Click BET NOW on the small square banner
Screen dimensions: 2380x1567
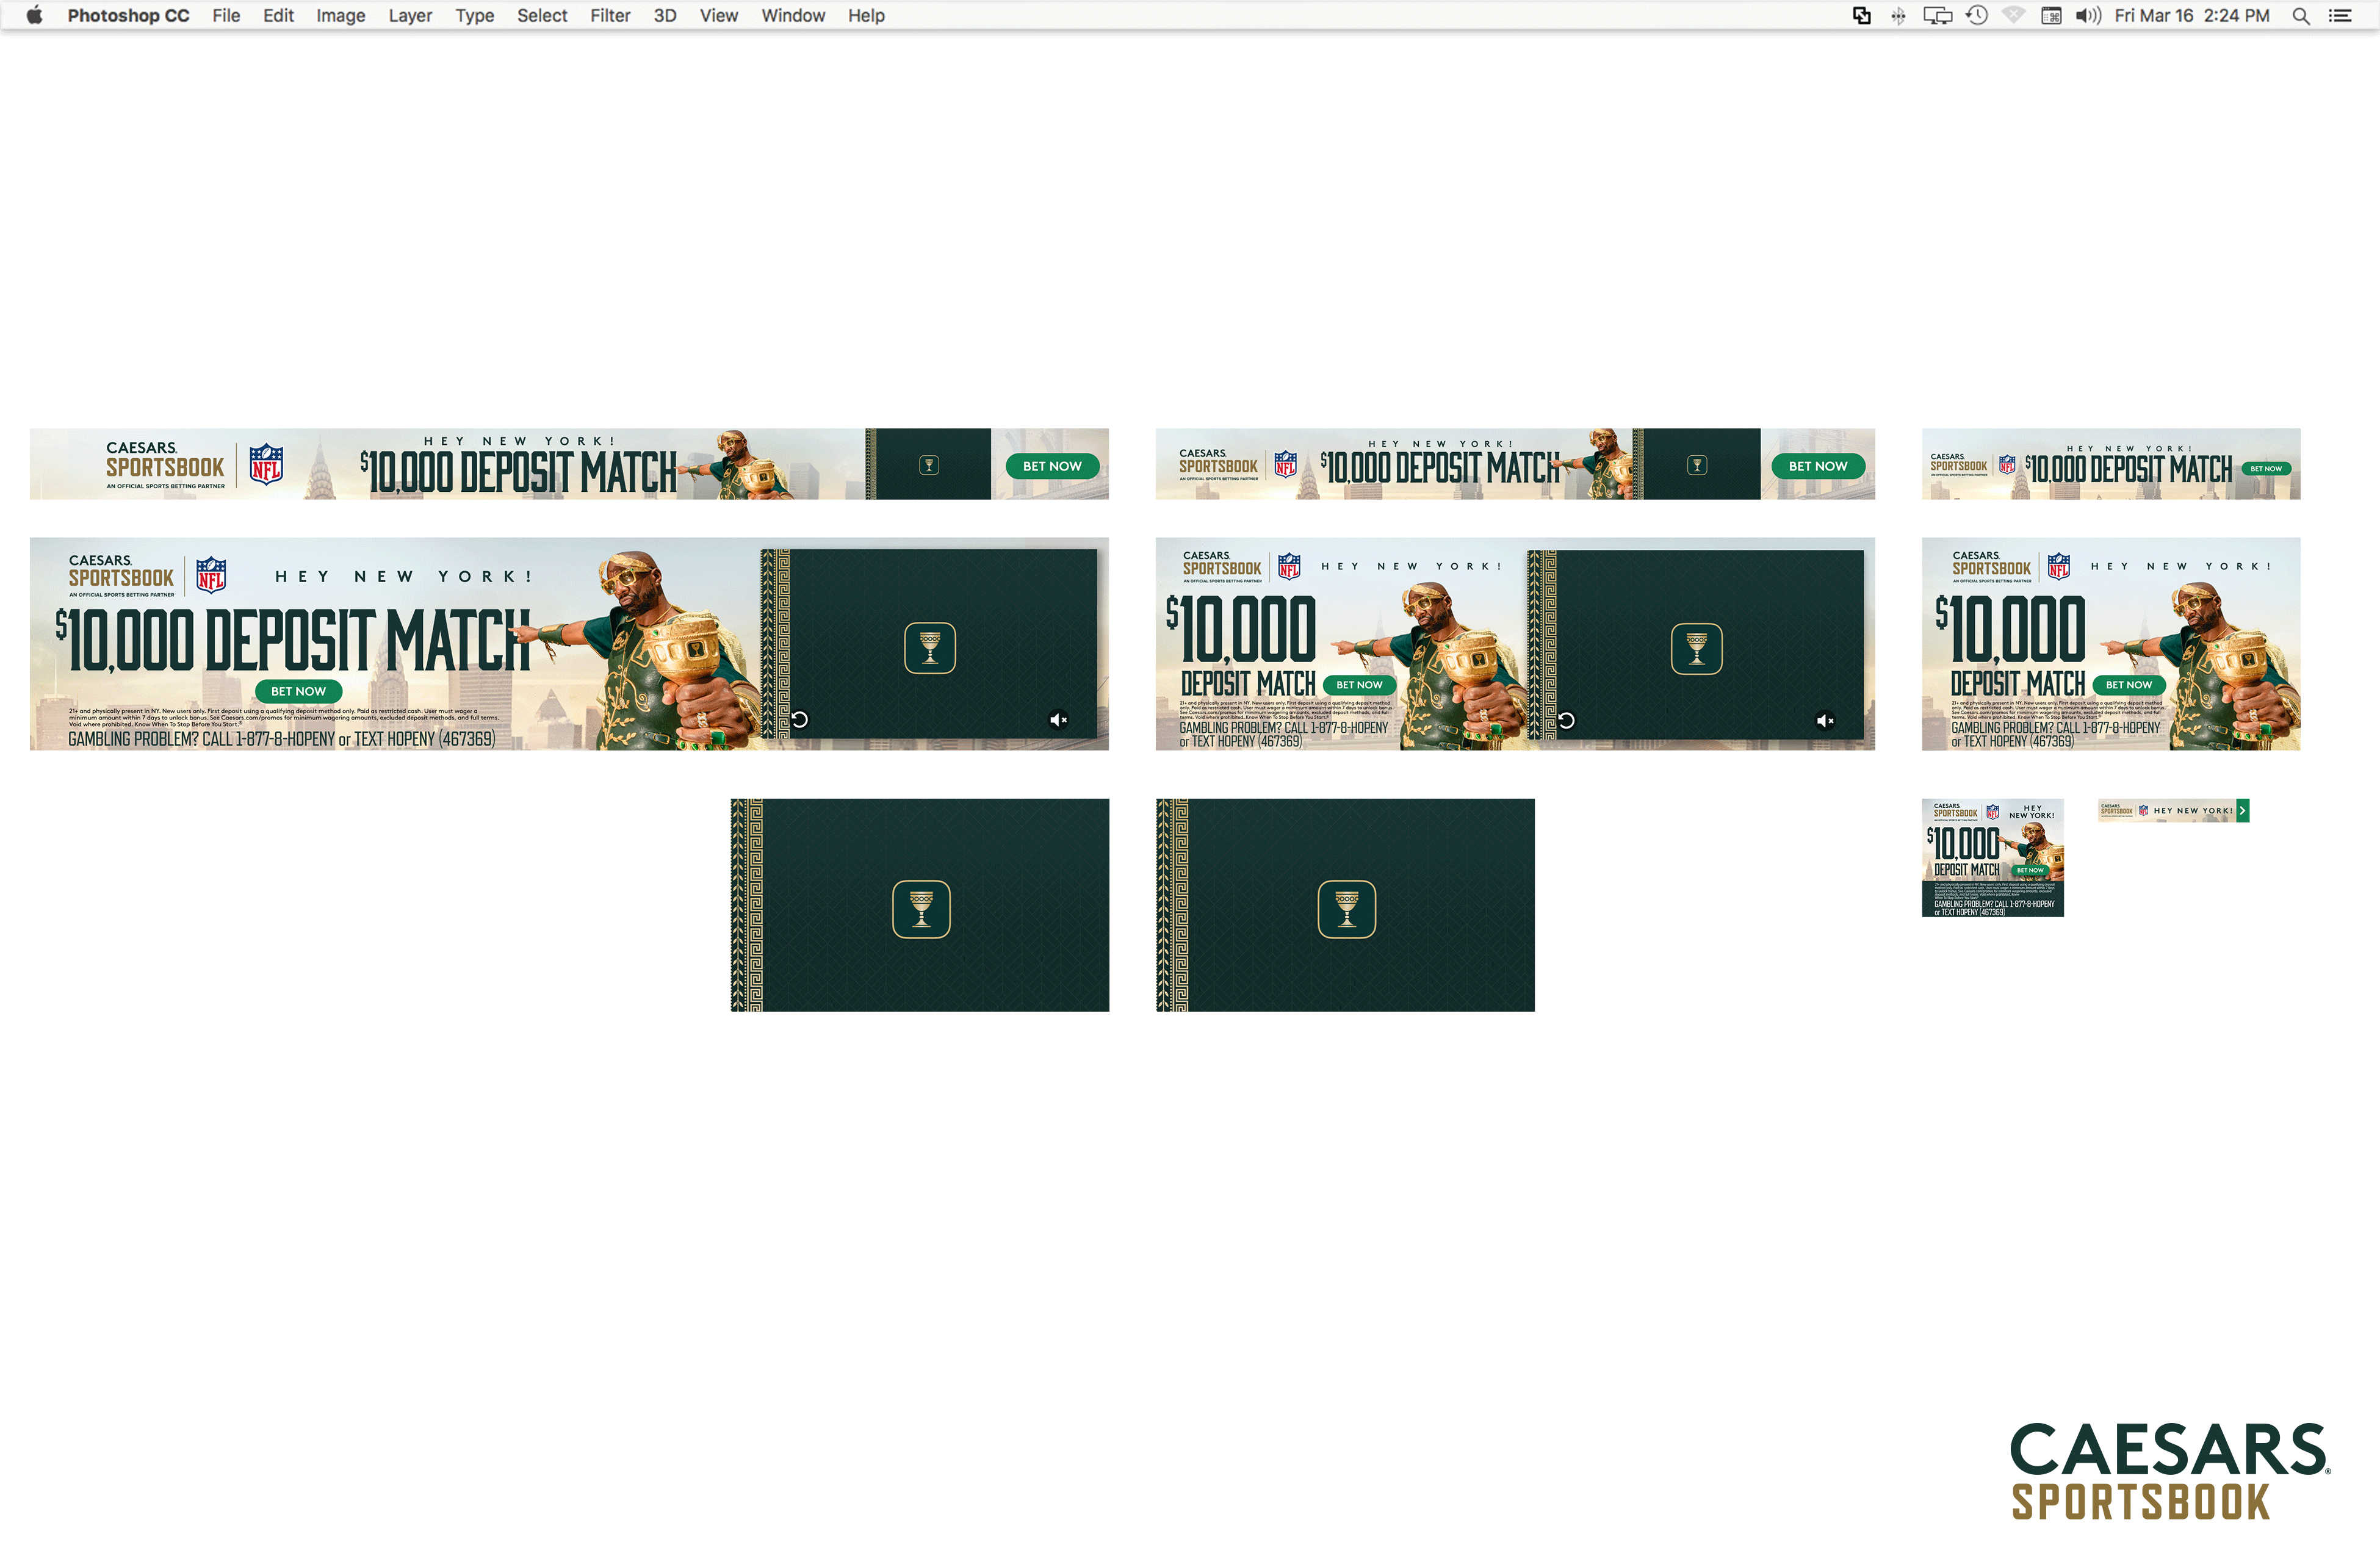[x=2030, y=870]
